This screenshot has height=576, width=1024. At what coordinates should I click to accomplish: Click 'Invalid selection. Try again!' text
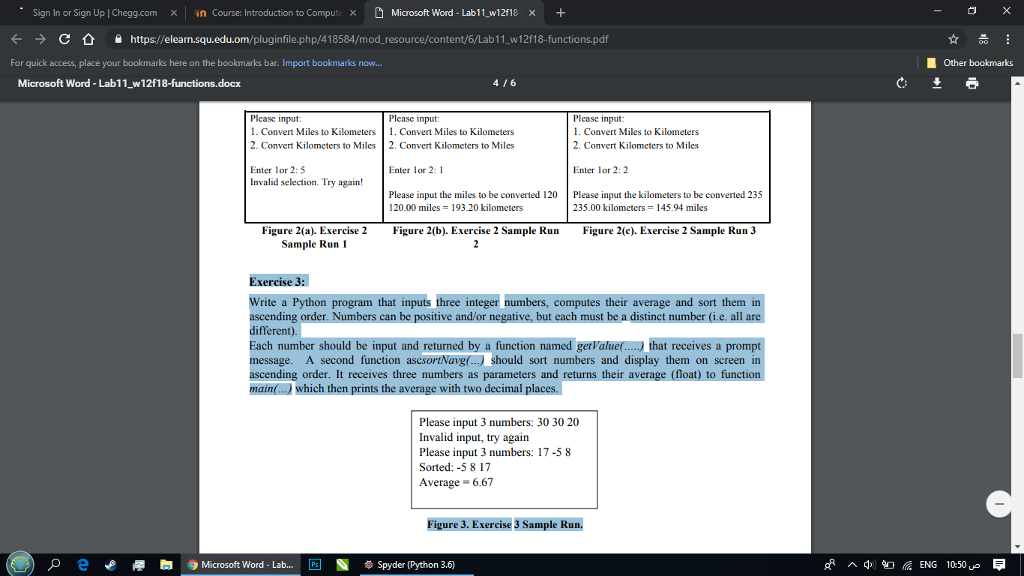306,182
